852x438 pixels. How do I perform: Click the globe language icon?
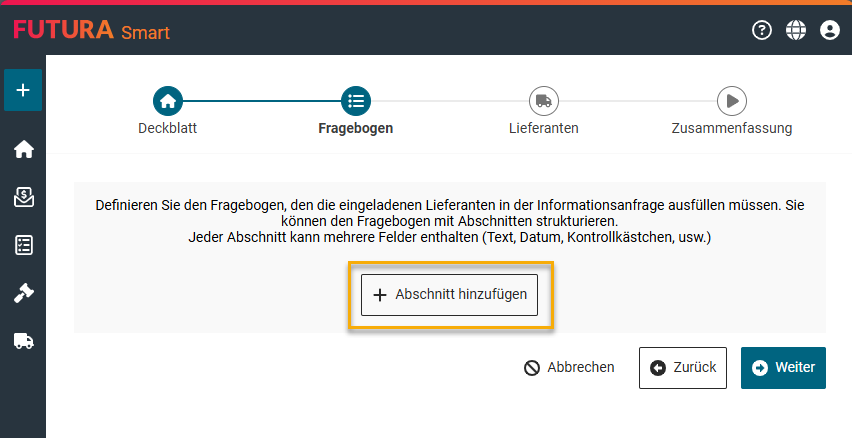(796, 31)
